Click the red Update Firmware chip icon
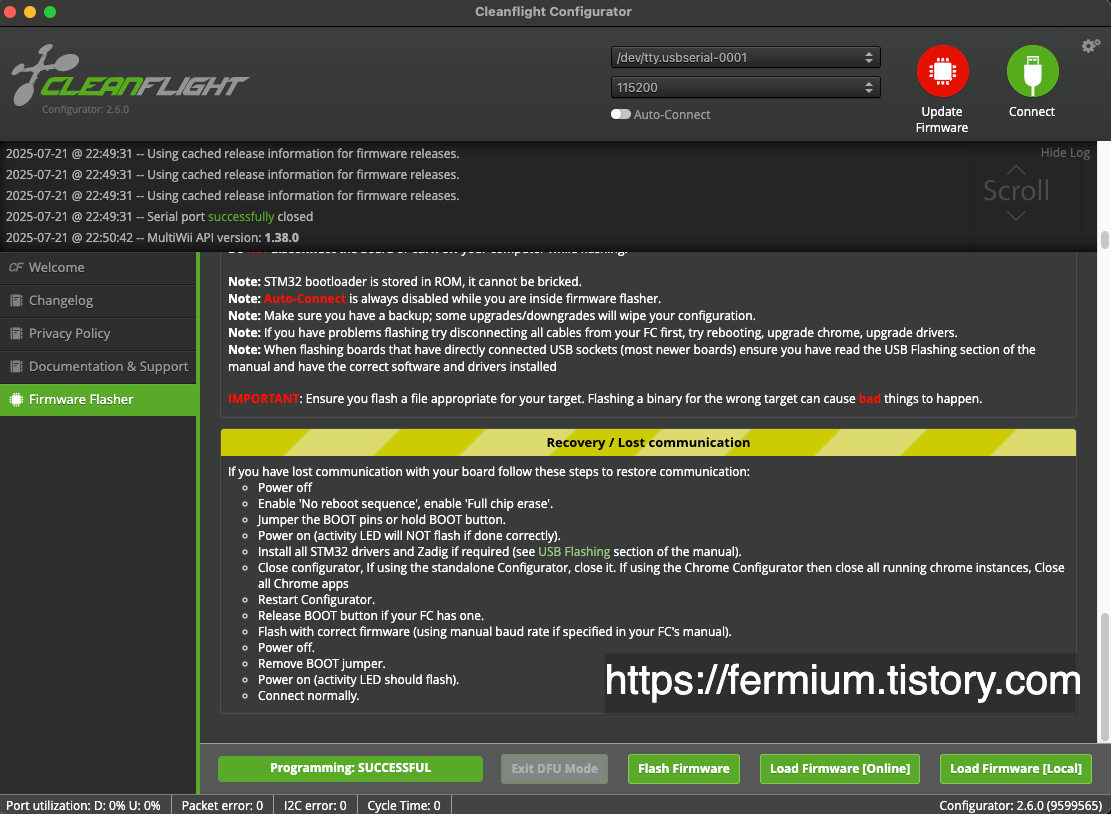The height and width of the screenshot is (814, 1111). tap(942, 71)
